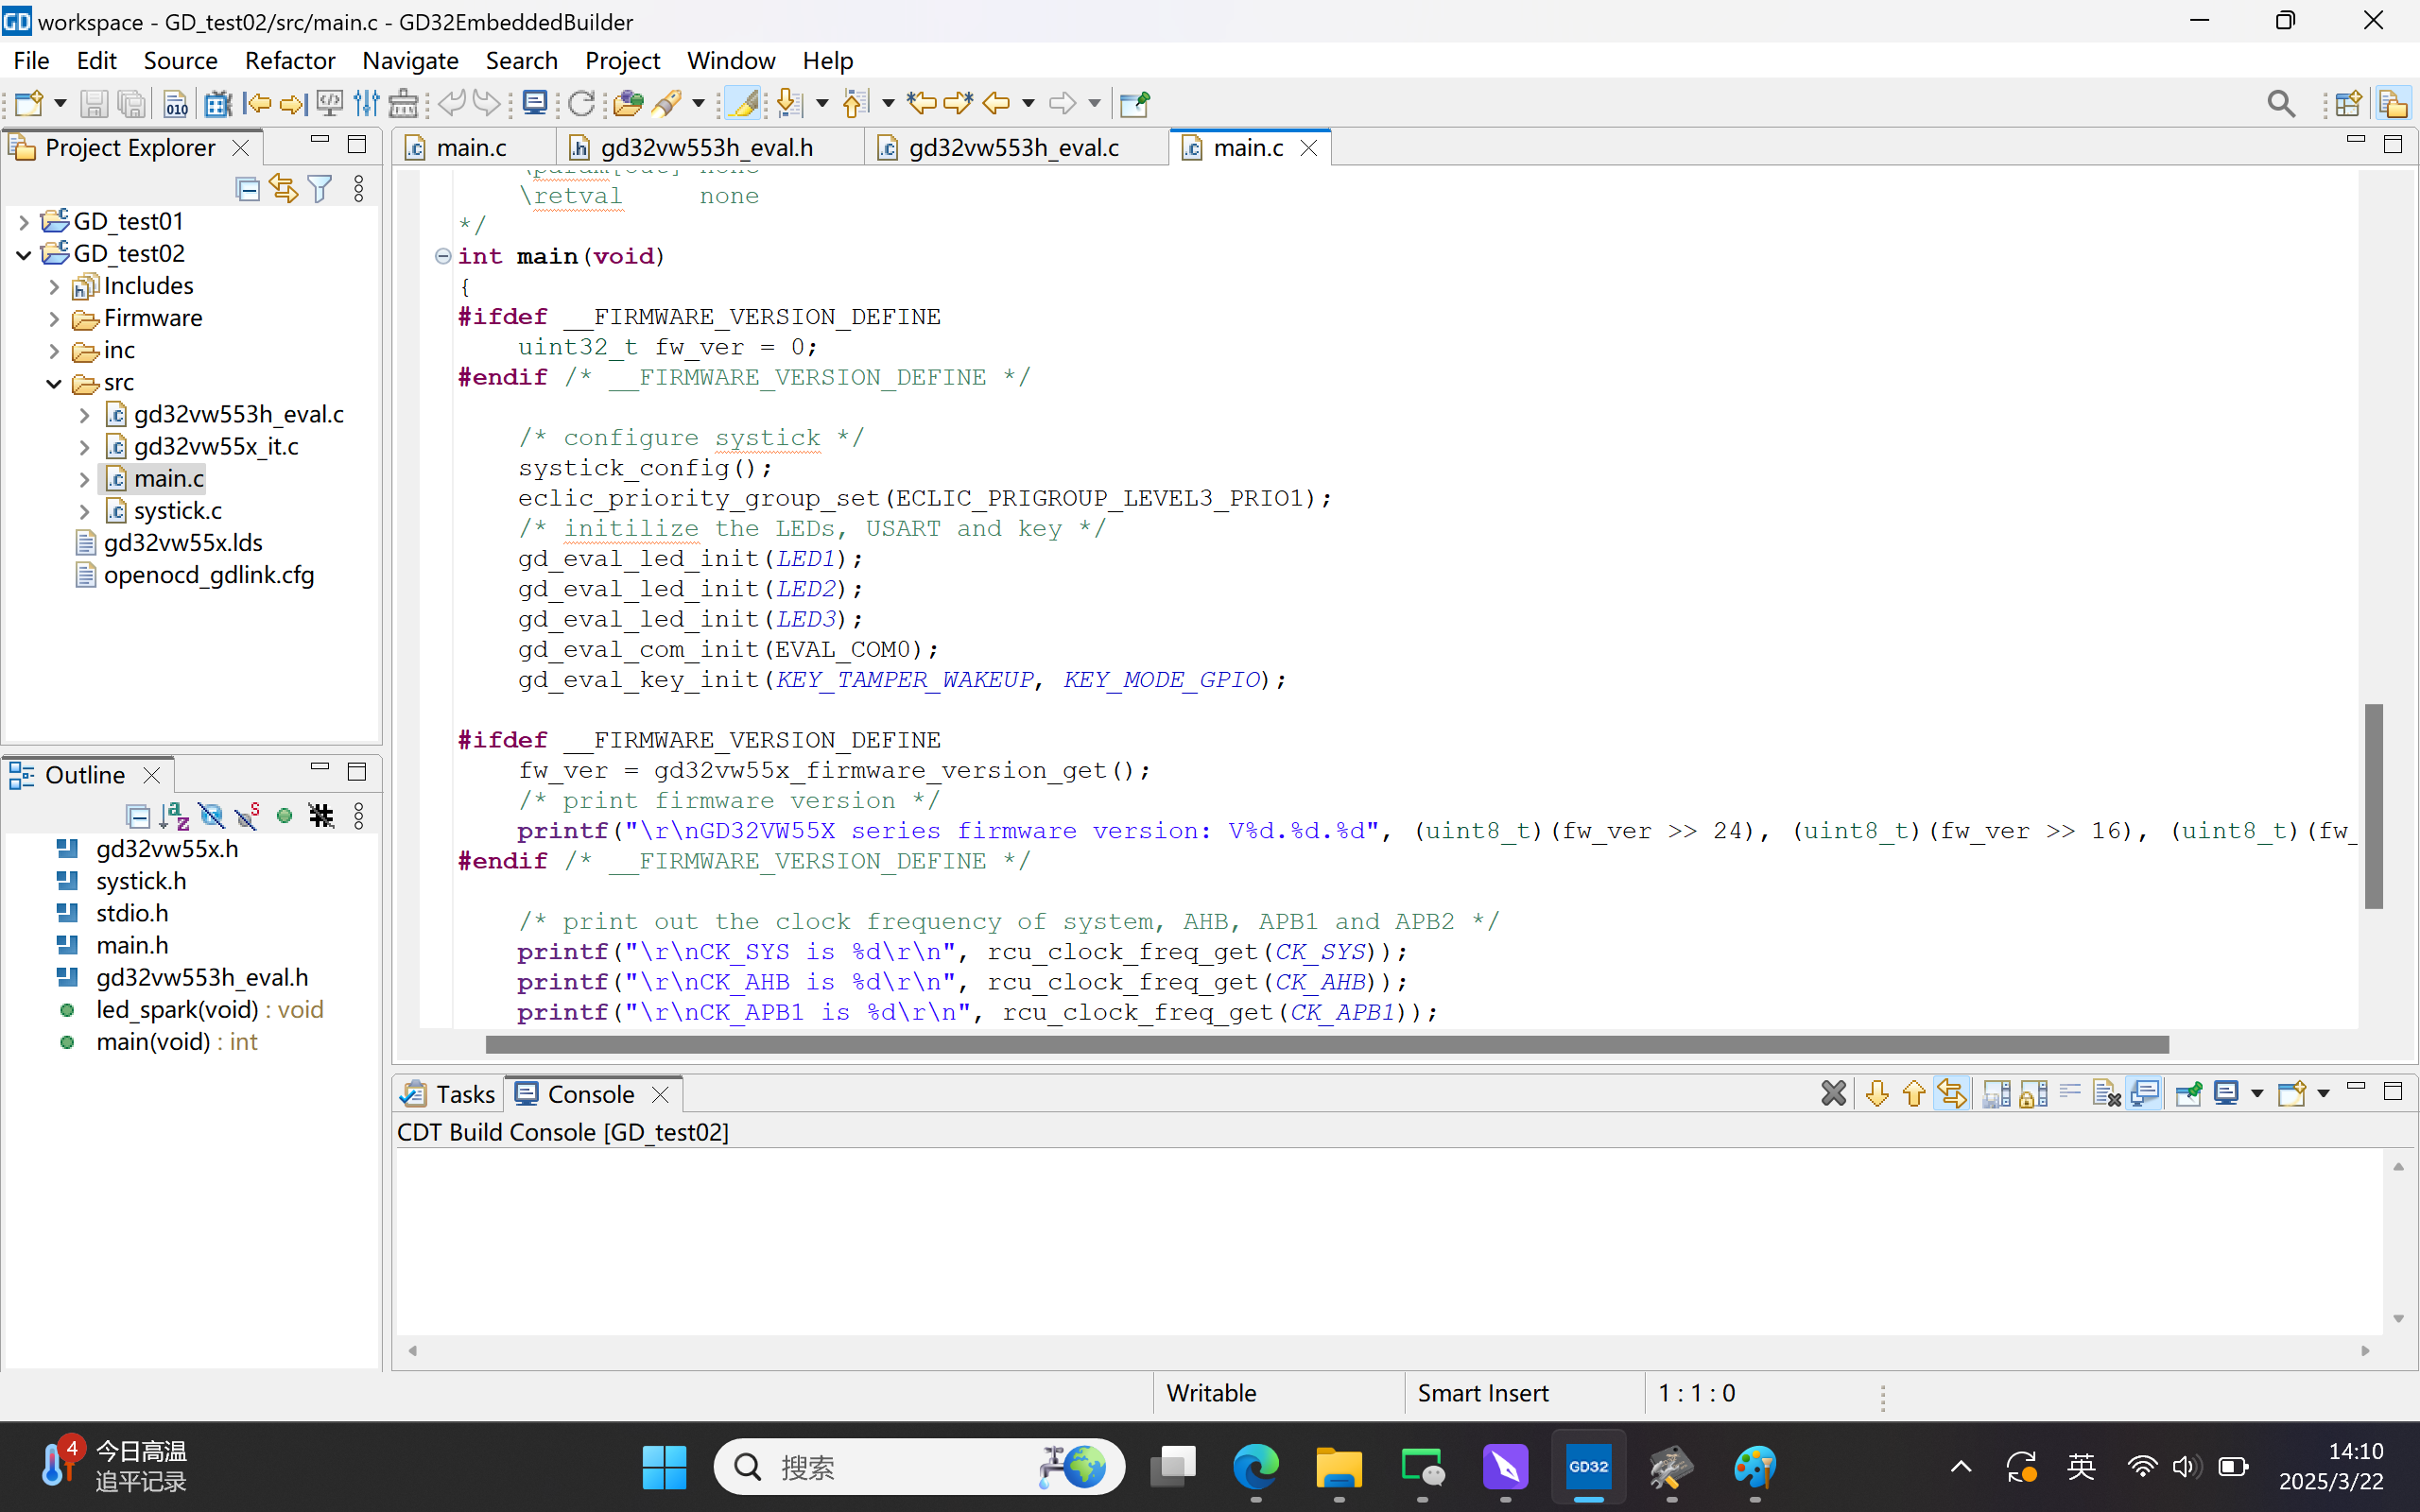This screenshot has width=2420, height=1512.
Task: Toggle Show Console When Output Changes
Action: (2143, 1093)
